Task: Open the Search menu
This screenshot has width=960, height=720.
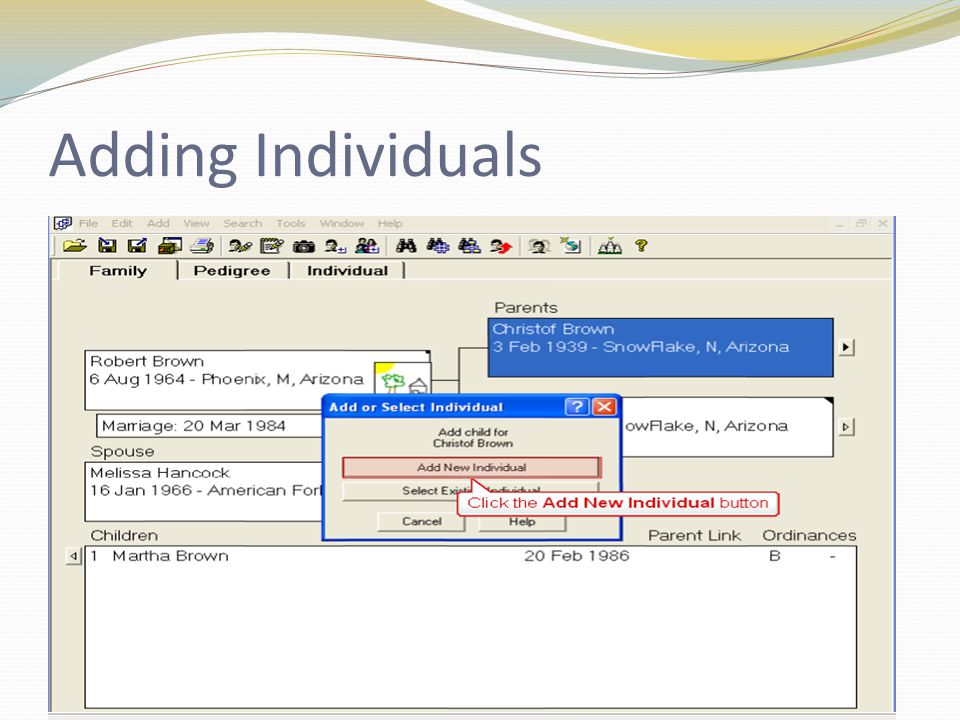Action: pyautogui.click(x=242, y=223)
